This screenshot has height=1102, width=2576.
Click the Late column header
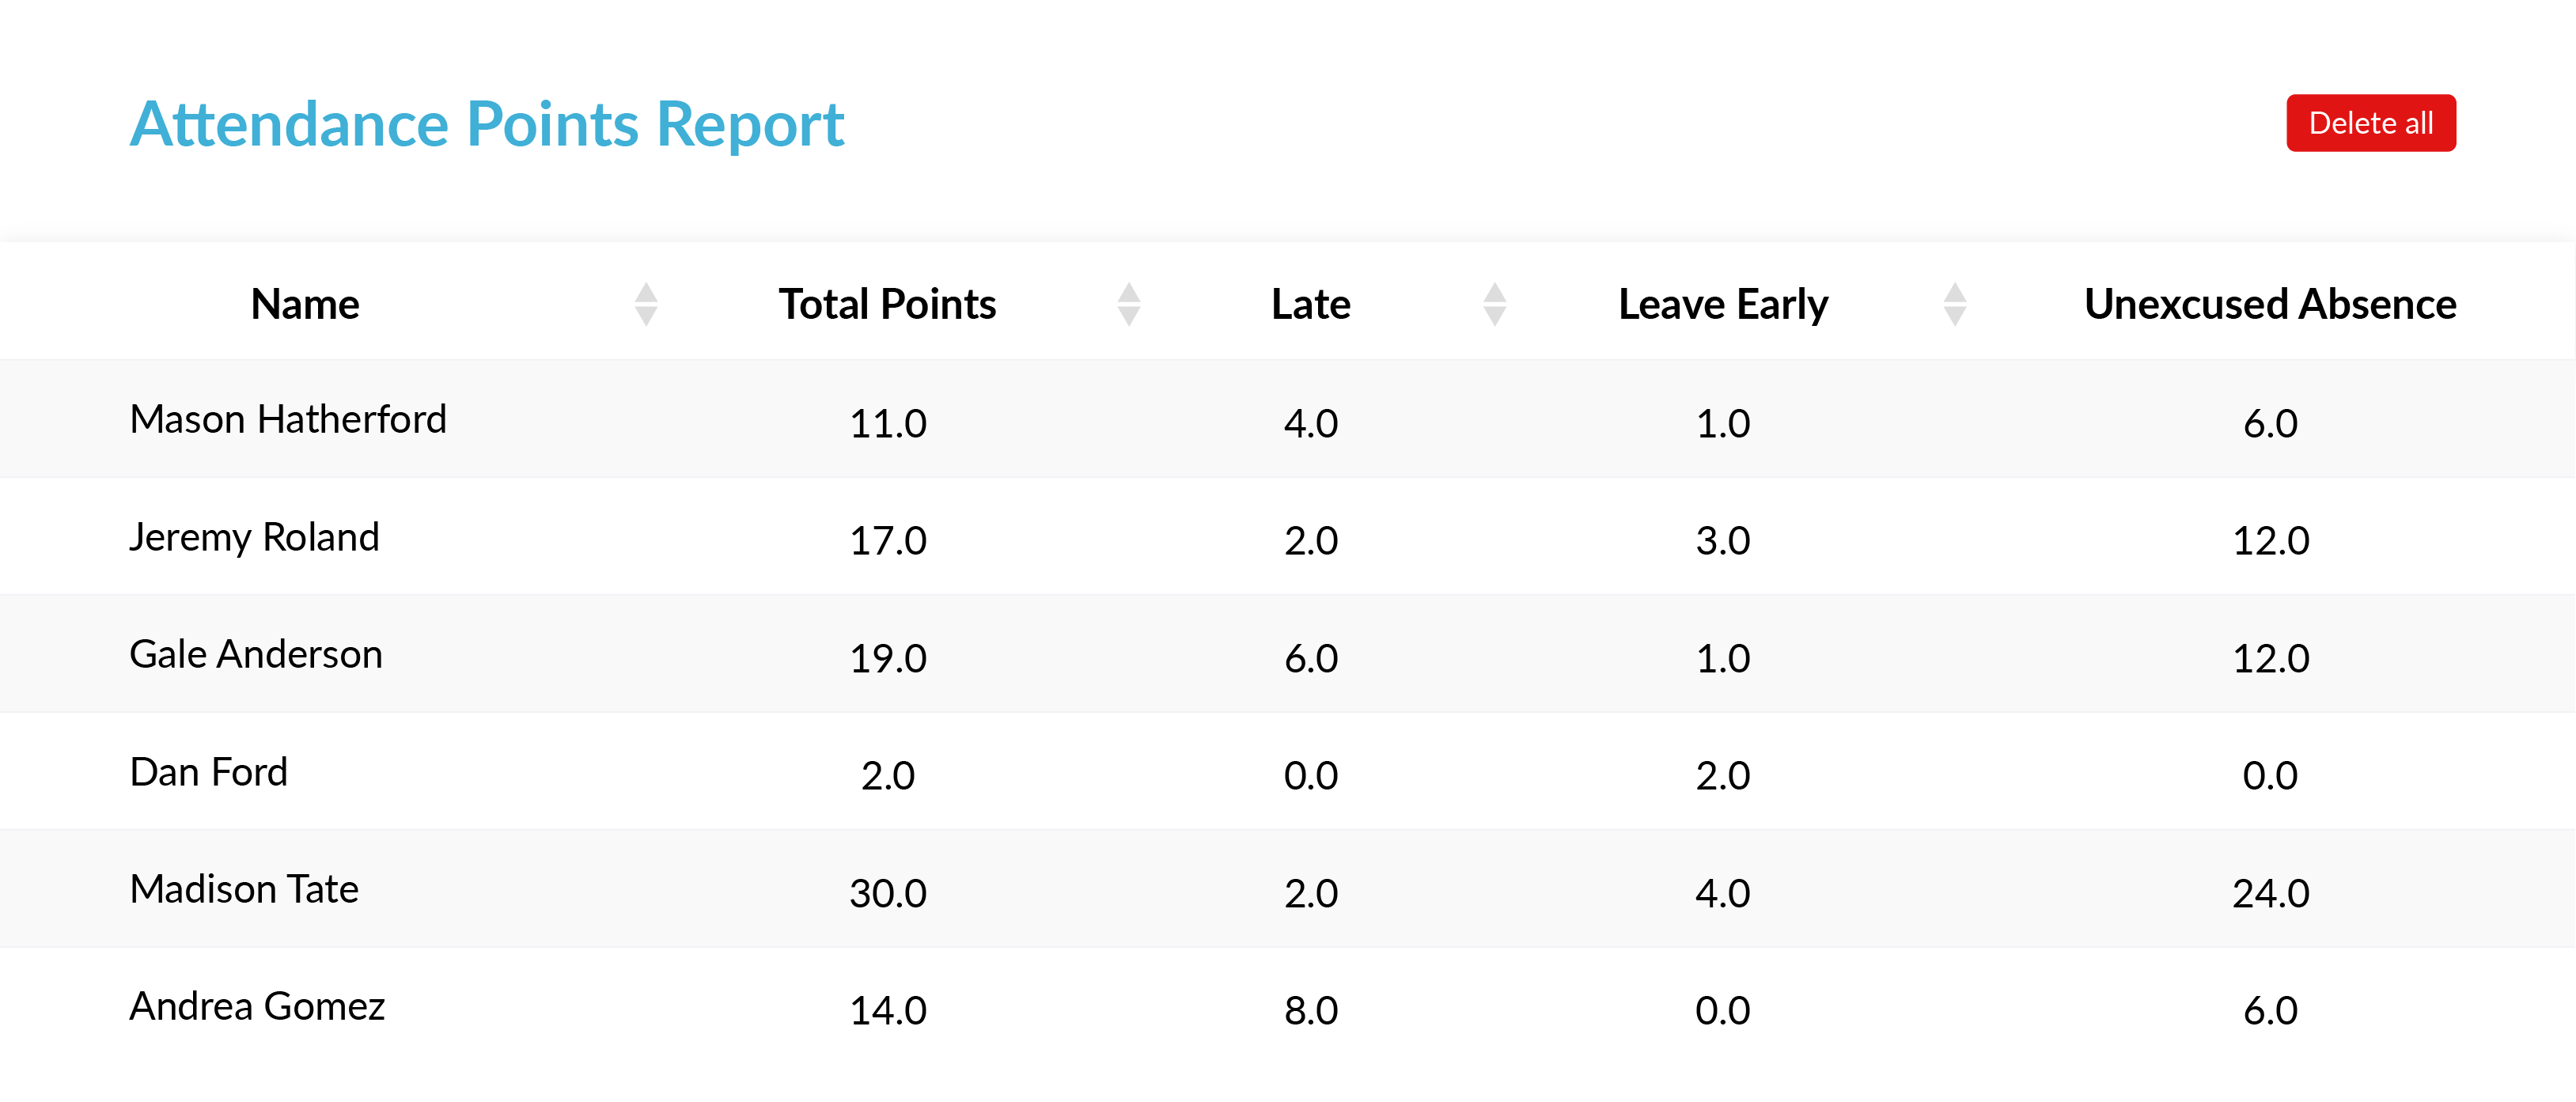pos(1310,304)
